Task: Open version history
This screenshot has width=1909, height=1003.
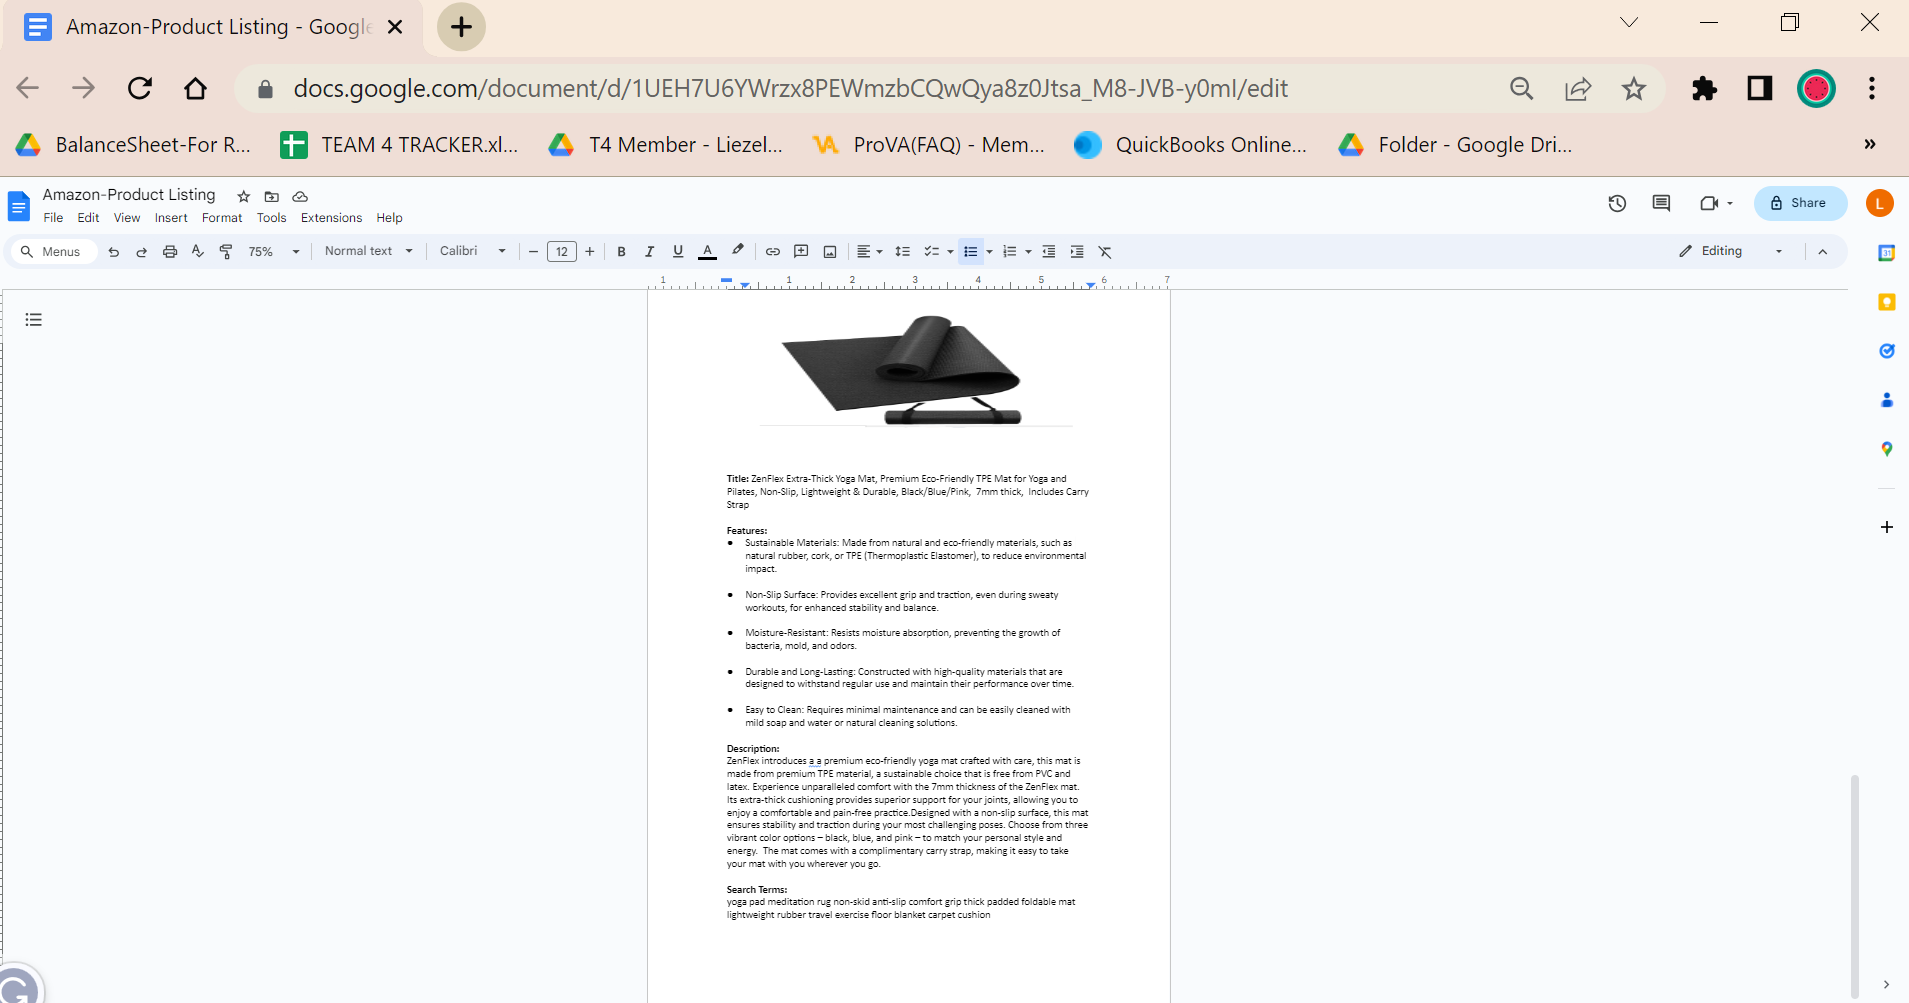Action: click(1617, 203)
